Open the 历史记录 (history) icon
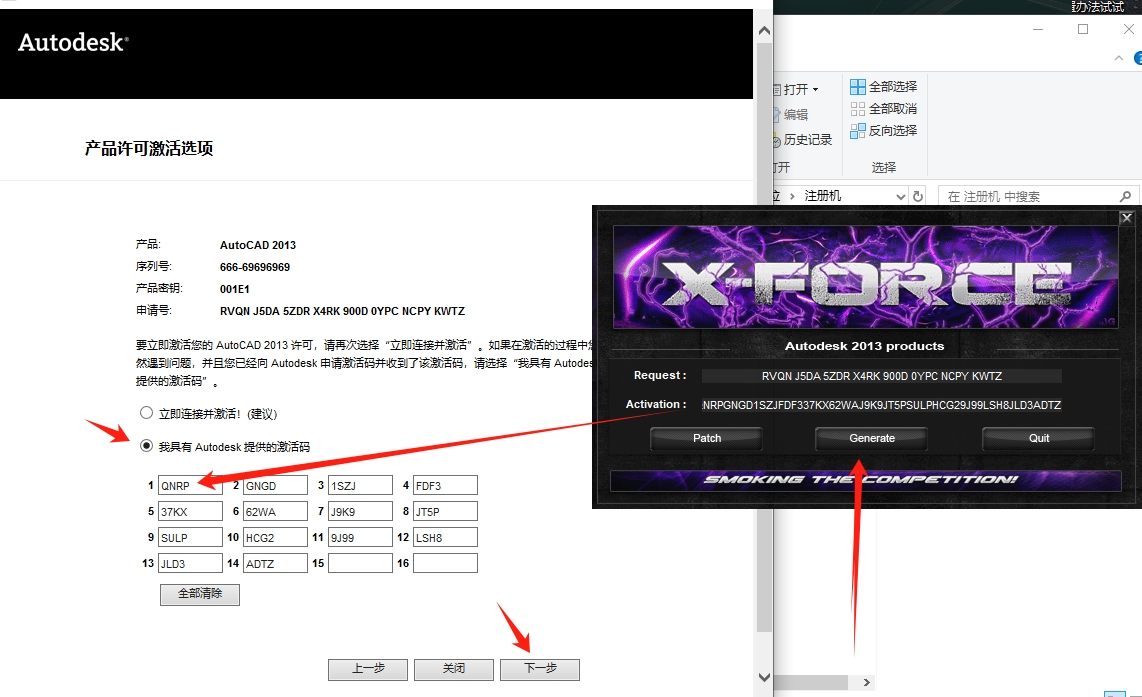The image size is (1142, 697). pos(776,140)
